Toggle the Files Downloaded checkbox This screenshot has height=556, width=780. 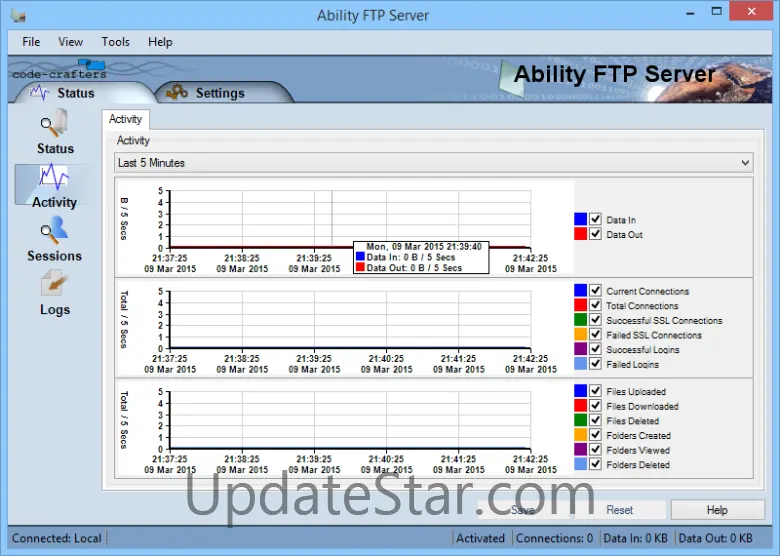tap(595, 405)
